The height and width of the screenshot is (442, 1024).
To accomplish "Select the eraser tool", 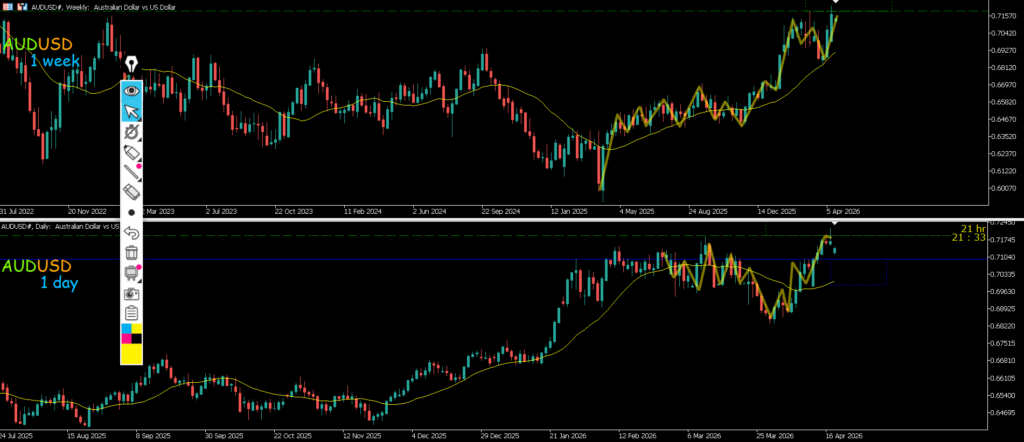I will click(131, 191).
